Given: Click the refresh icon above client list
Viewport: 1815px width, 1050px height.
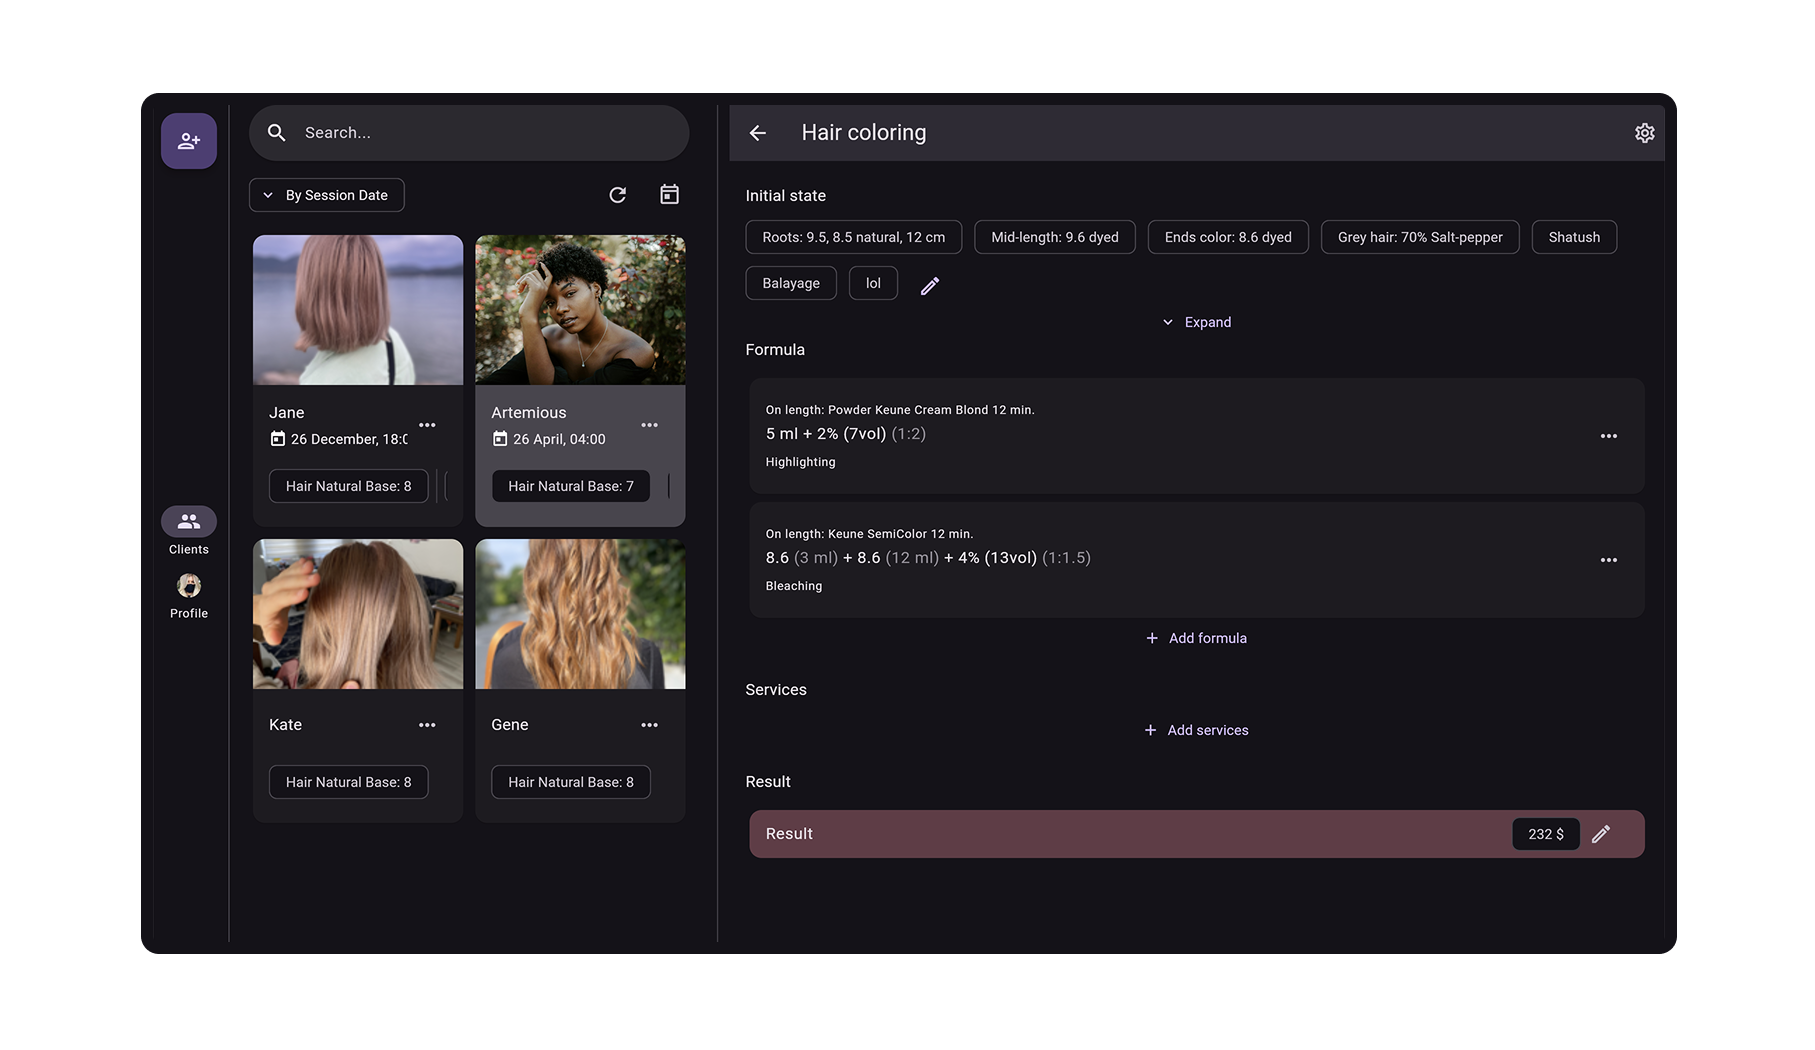Looking at the screenshot, I should pyautogui.click(x=617, y=195).
